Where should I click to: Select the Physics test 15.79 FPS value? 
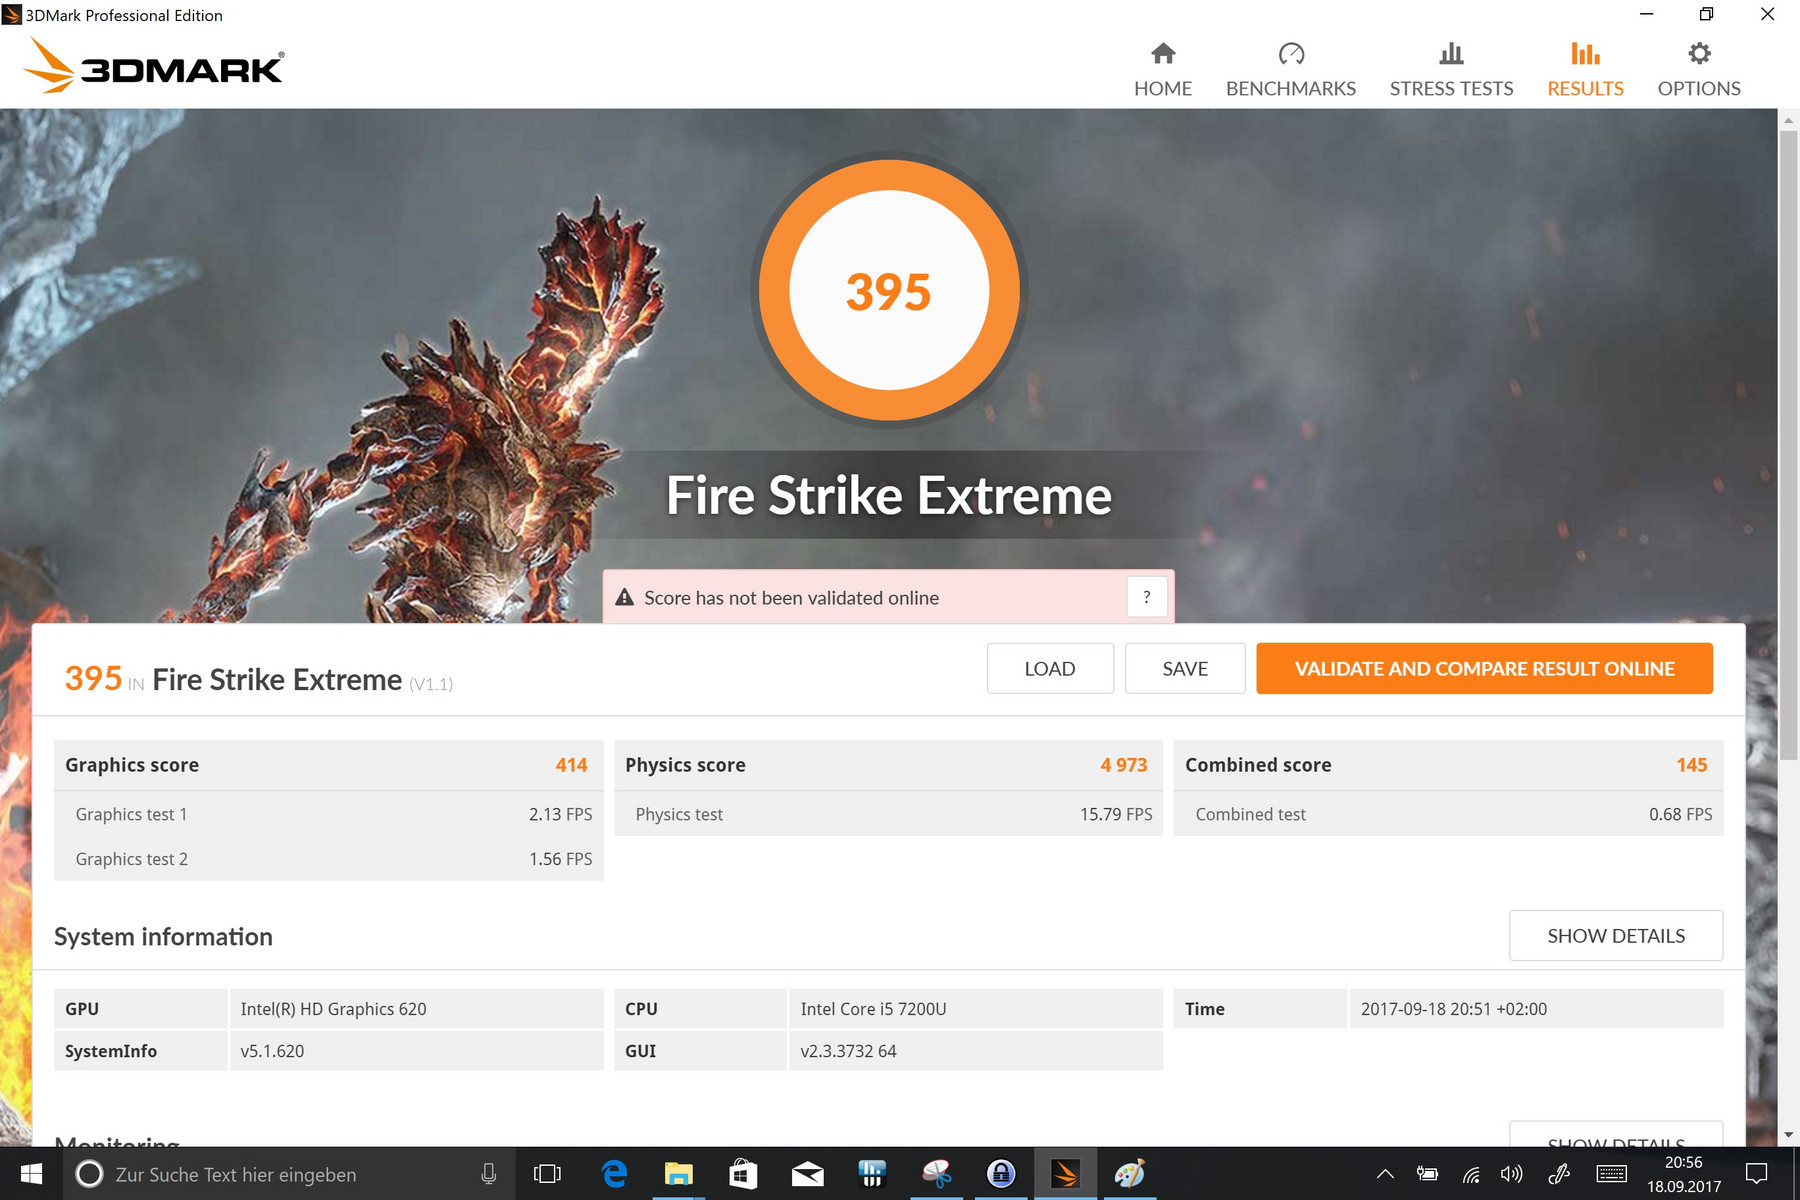pos(1116,814)
